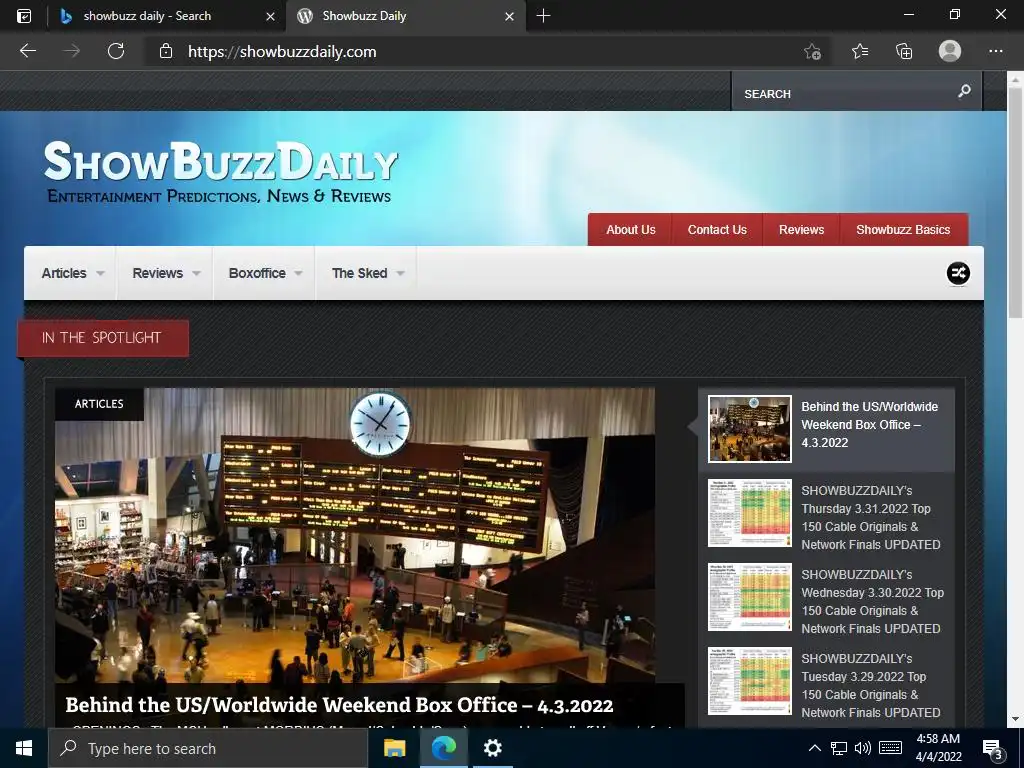The width and height of the screenshot is (1024, 768).
Task: Open Tuesday 3.29.2022 Top 150 Cable link
Action: tap(871, 686)
